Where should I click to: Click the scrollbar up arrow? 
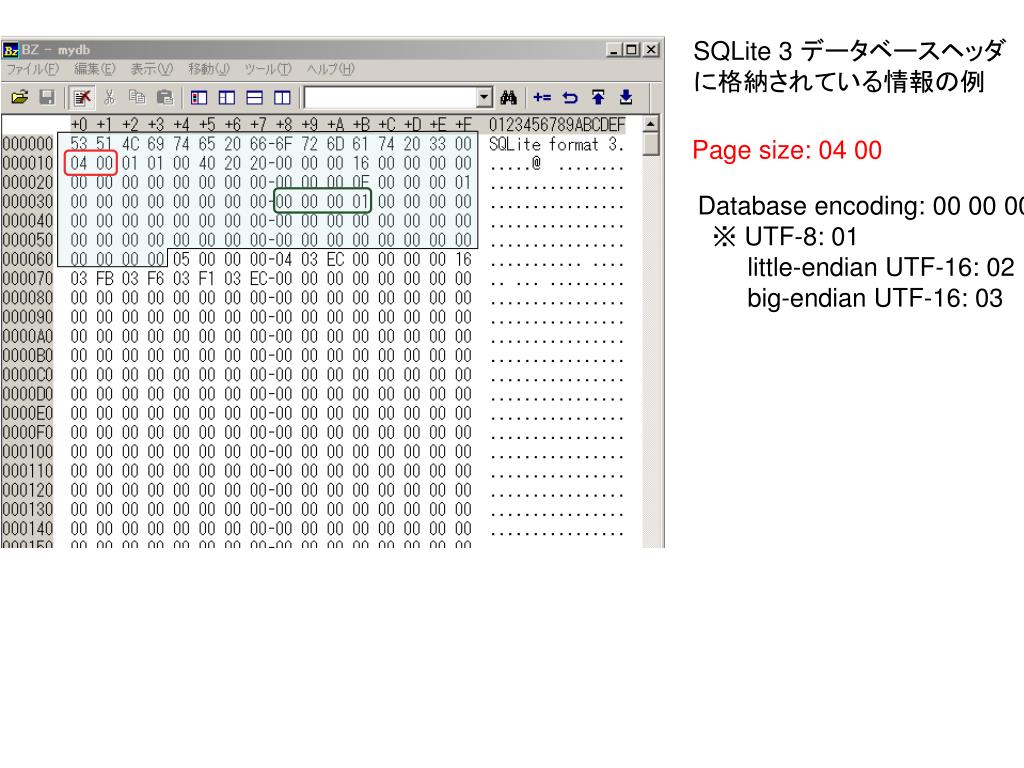click(x=650, y=123)
